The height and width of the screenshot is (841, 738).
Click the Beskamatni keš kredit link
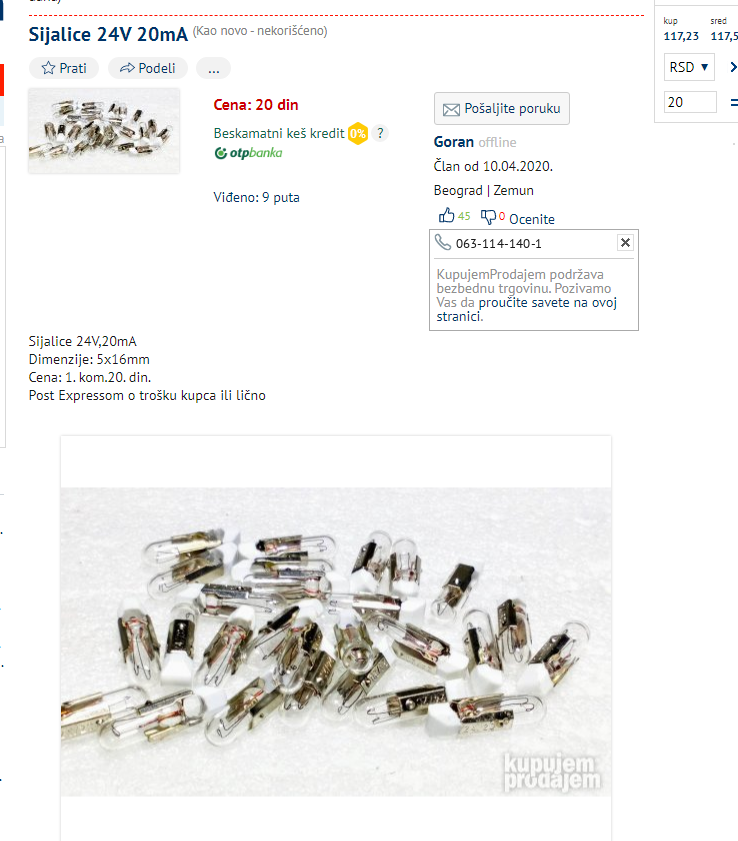click(279, 134)
